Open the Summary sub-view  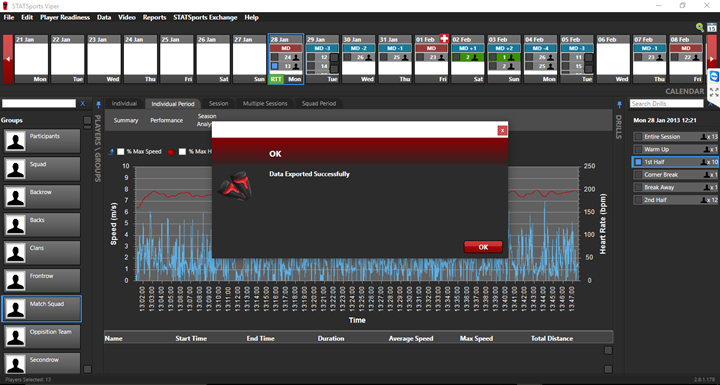click(126, 120)
